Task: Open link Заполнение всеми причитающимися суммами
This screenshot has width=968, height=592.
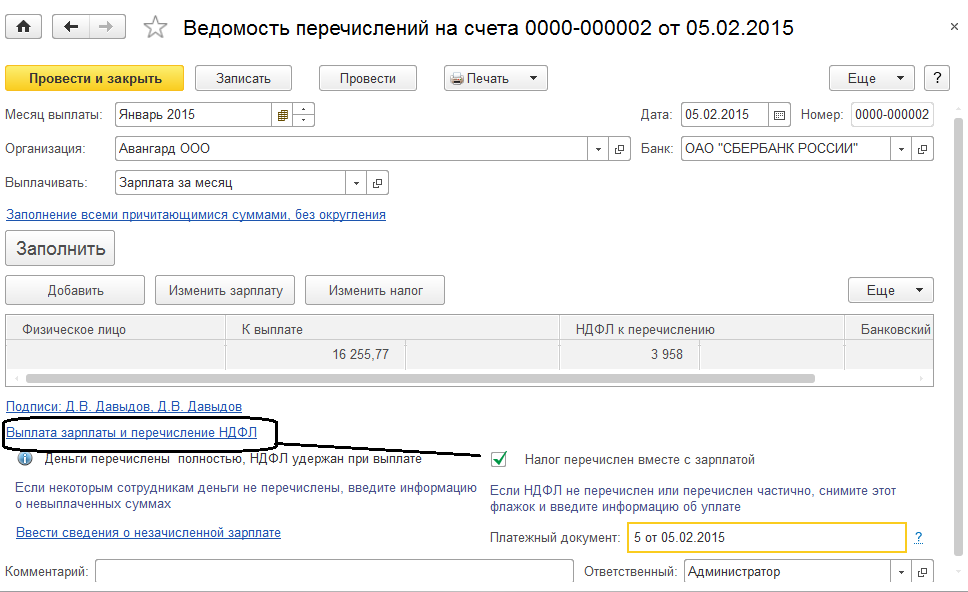Action: 196,215
